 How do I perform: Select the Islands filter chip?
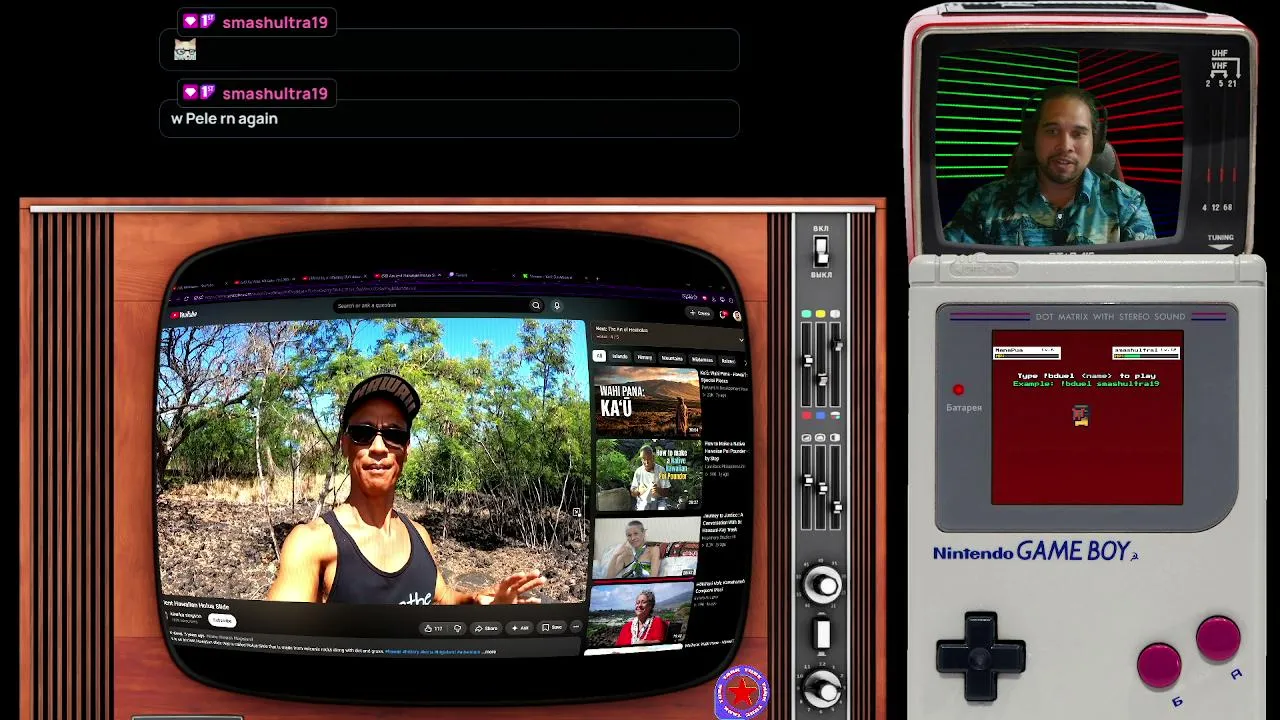point(620,357)
